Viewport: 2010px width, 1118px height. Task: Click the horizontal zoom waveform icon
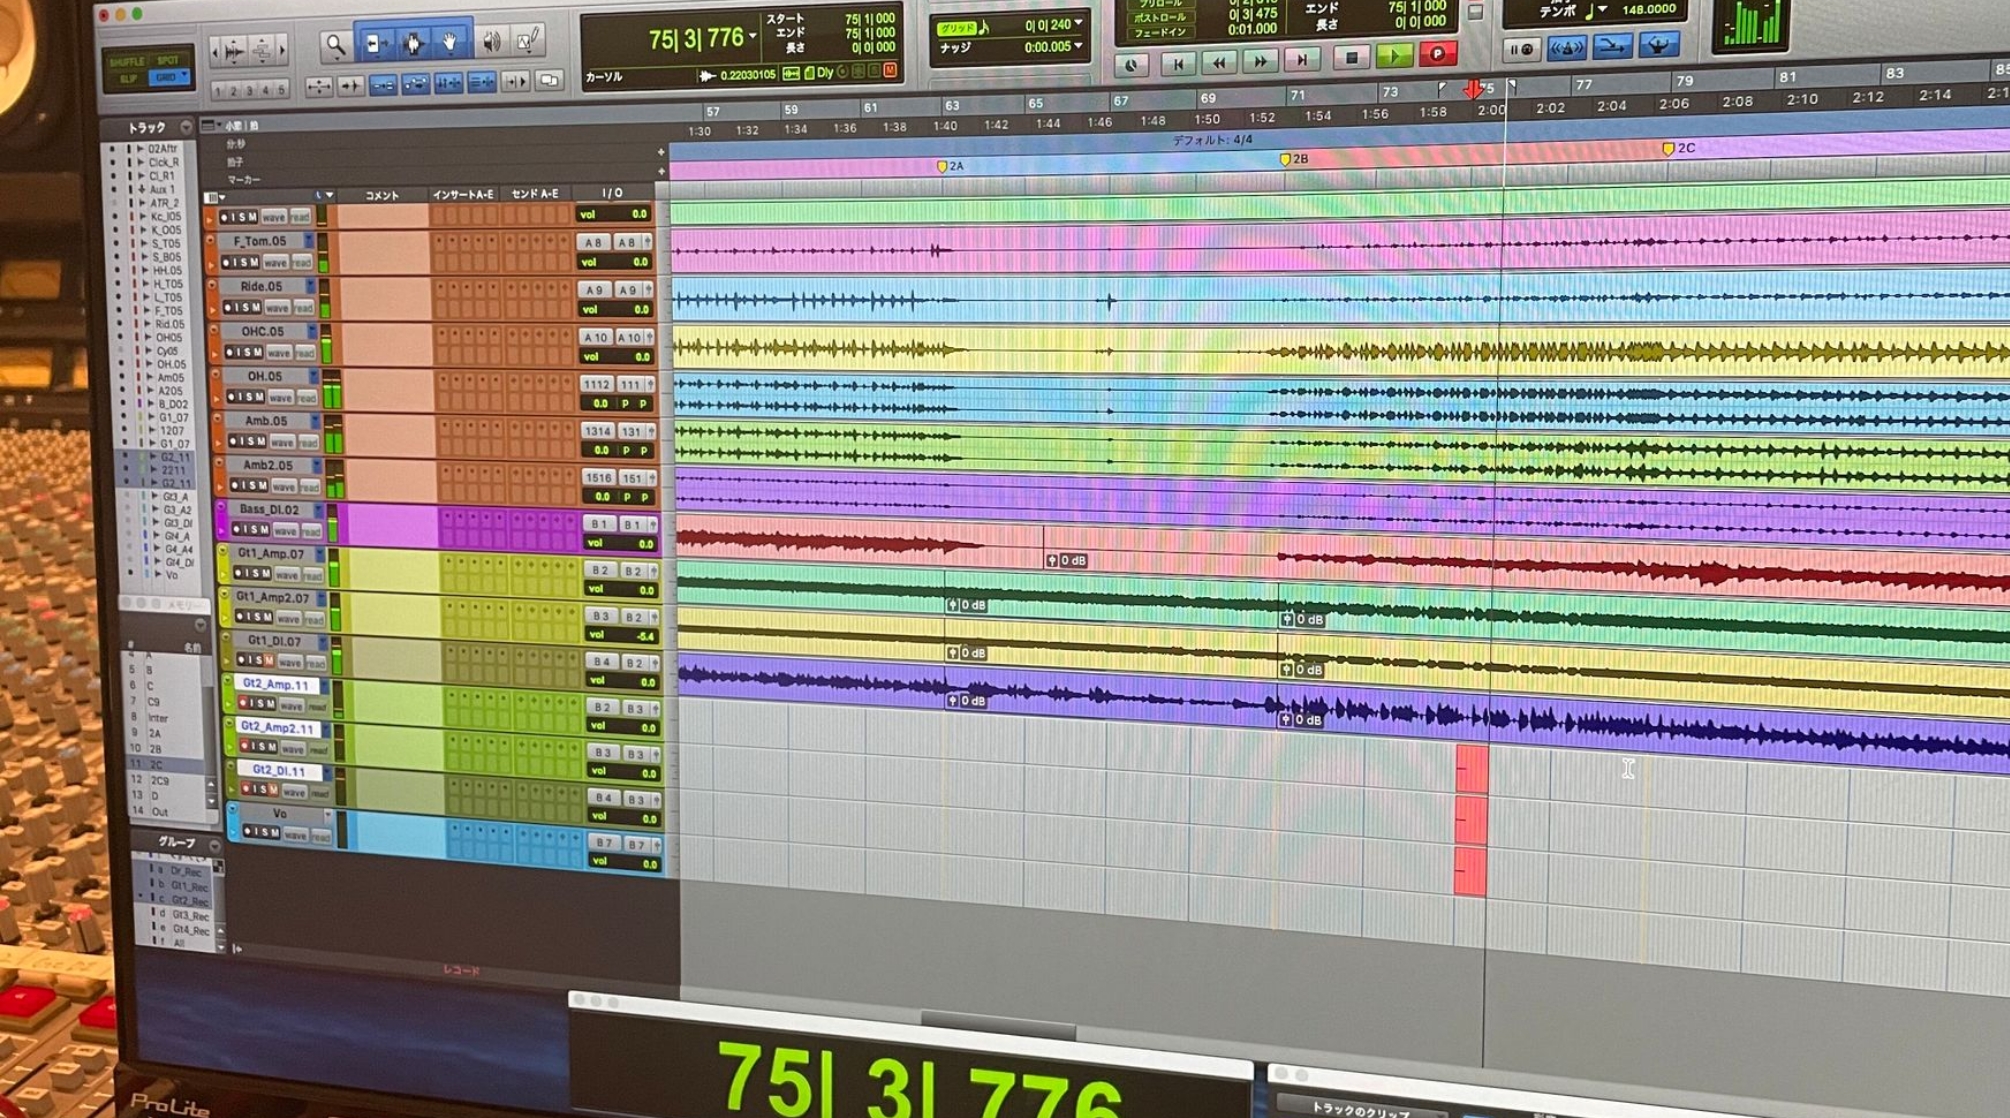pyautogui.click(x=234, y=50)
